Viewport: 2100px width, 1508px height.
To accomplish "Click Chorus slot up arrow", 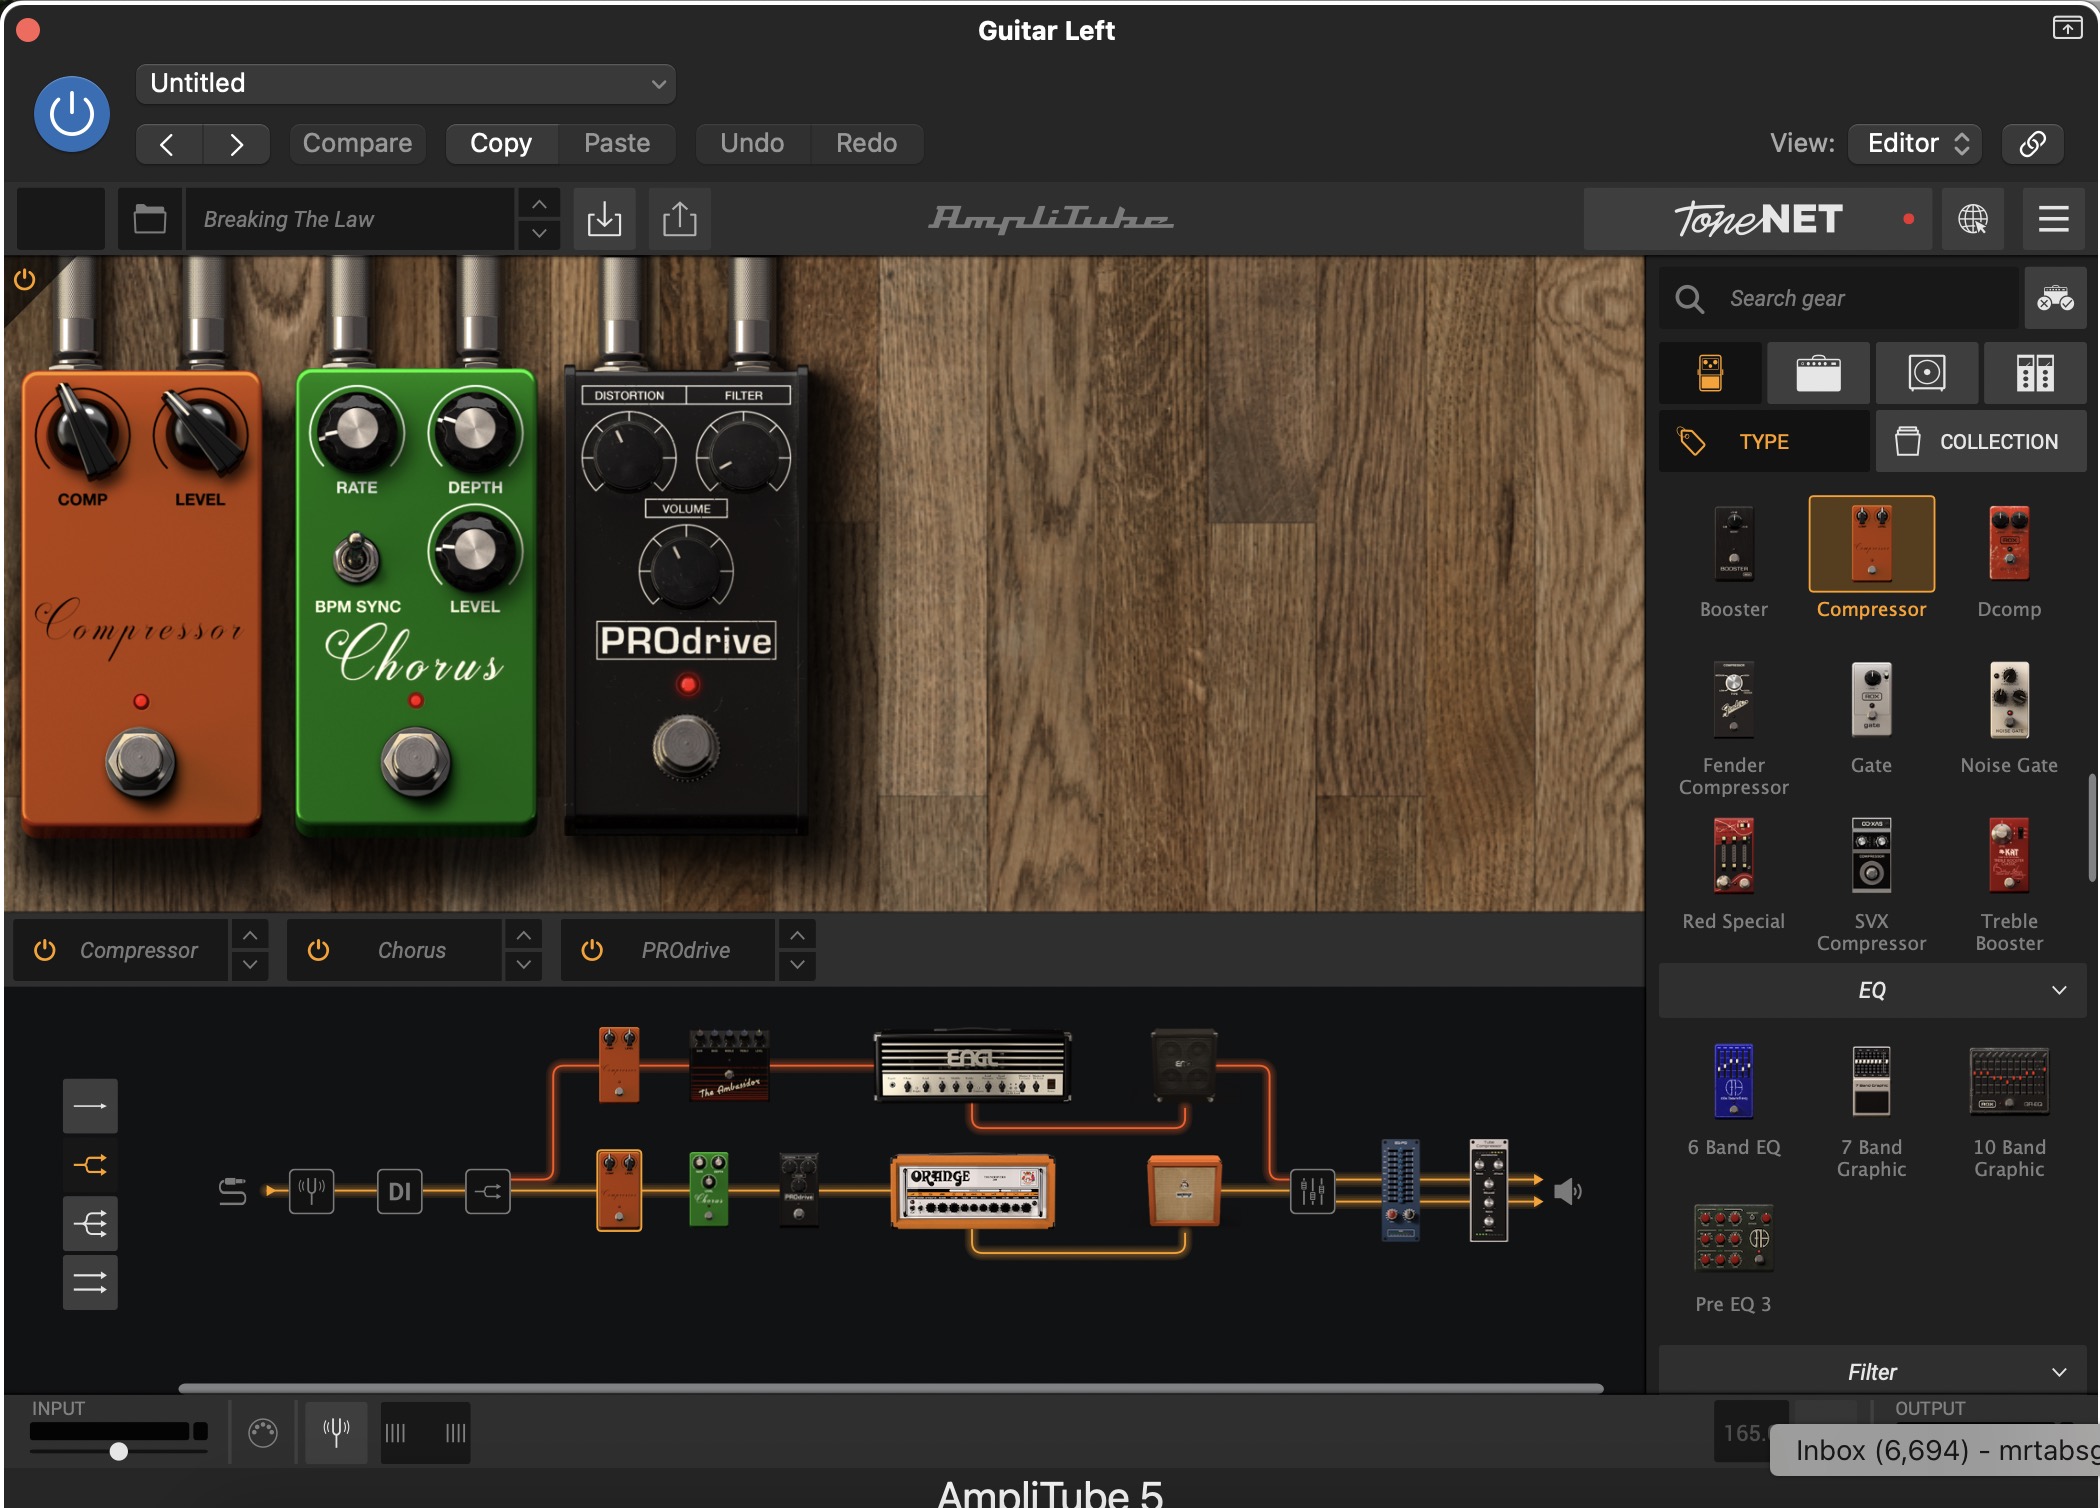I will [524, 935].
